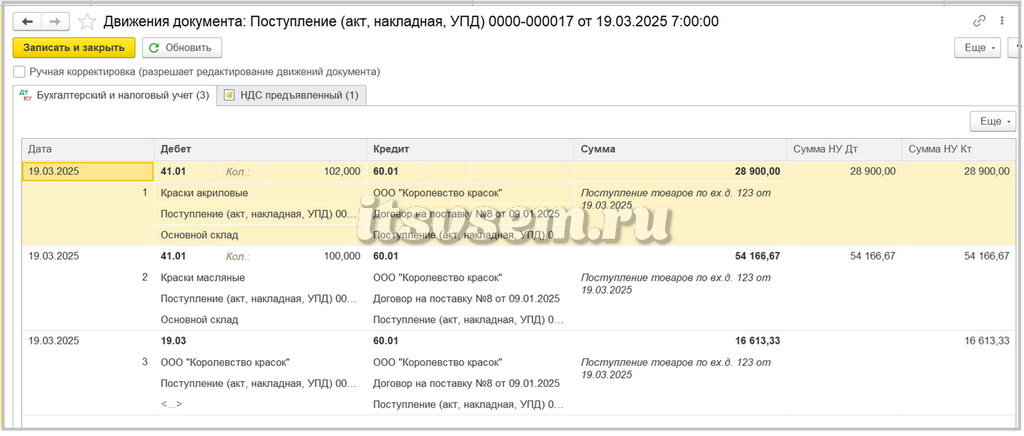The height and width of the screenshot is (436, 1024).
Task: Go forward with the right arrow button
Action: [x=56, y=22]
